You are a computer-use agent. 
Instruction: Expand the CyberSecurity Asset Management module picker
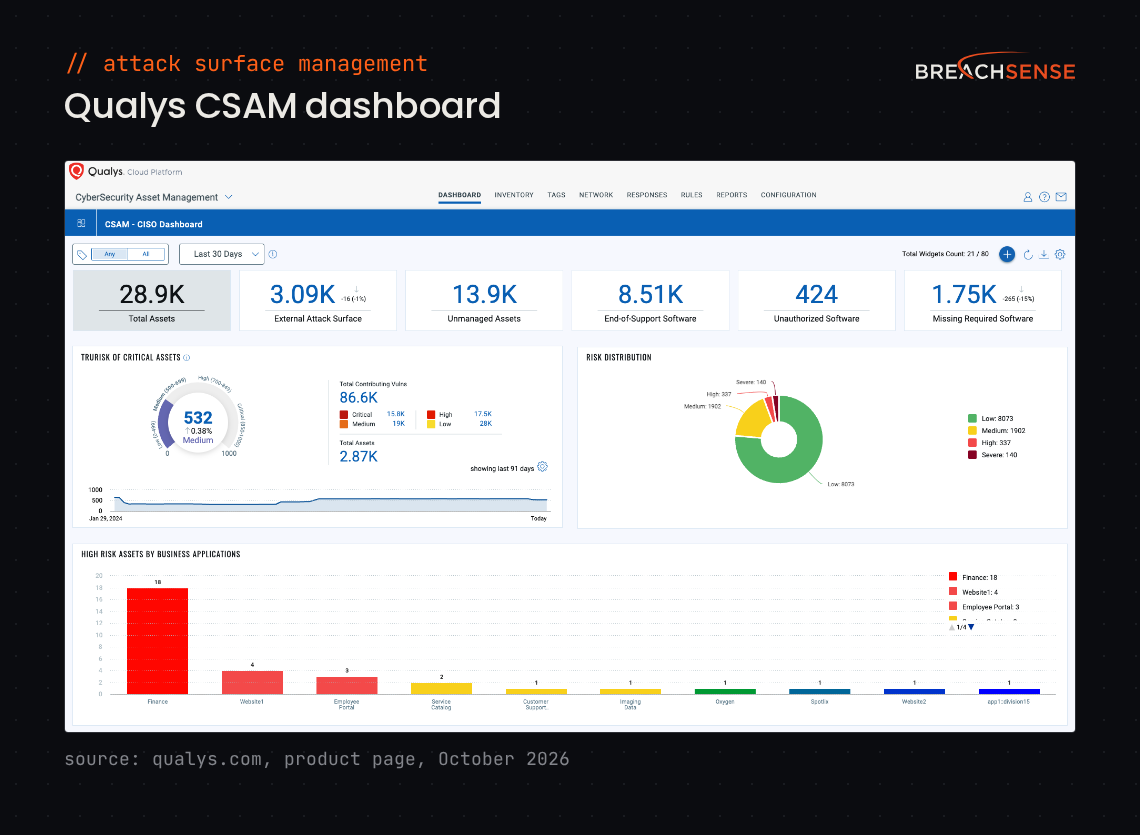pyautogui.click(x=154, y=197)
